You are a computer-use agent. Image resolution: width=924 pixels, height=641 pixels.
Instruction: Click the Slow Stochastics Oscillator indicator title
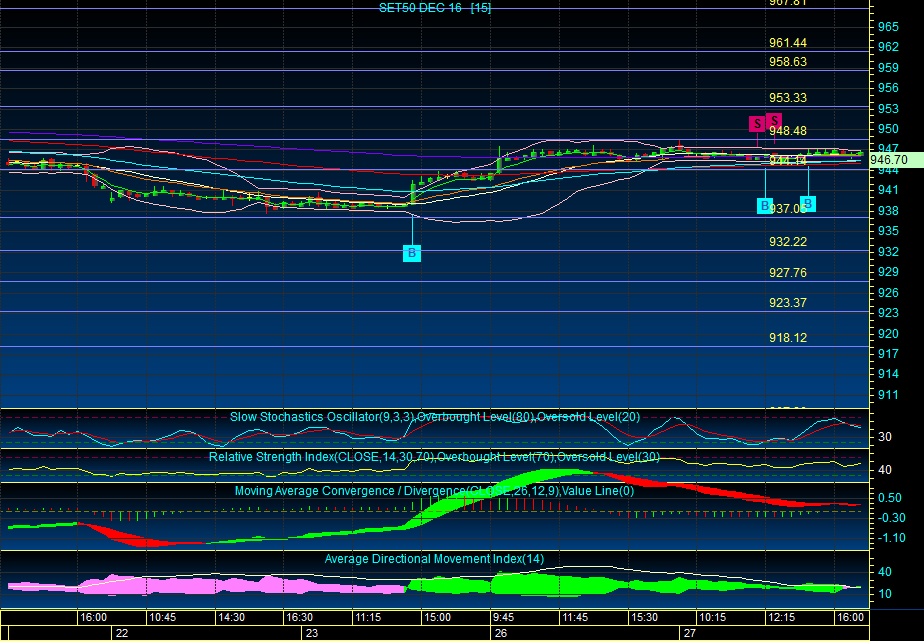pyautogui.click(x=435, y=417)
